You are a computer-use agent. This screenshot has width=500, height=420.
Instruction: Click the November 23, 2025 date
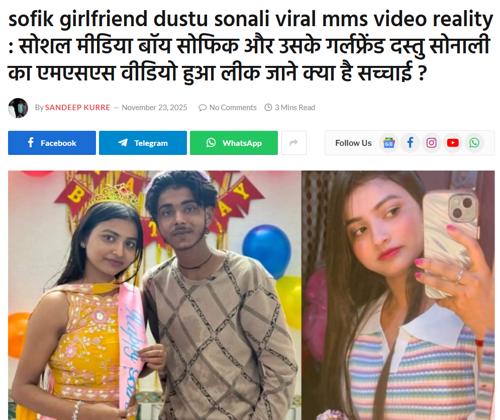coord(154,107)
